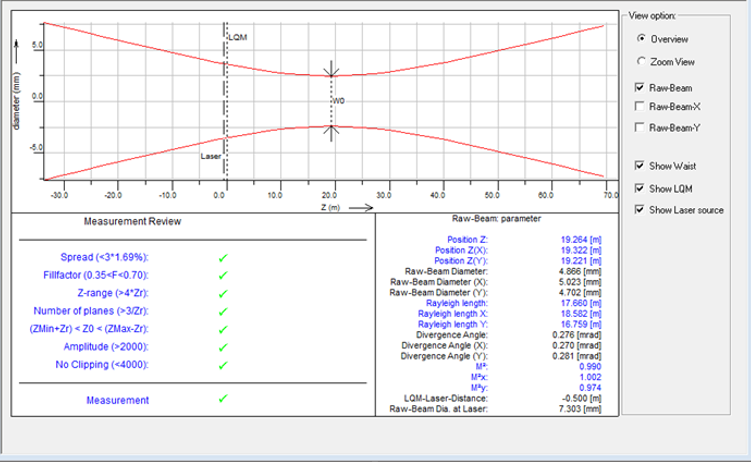751x462 pixels.
Task: Click the M²y value 0.974
Action: pyautogui.click(x=590, y=387)
